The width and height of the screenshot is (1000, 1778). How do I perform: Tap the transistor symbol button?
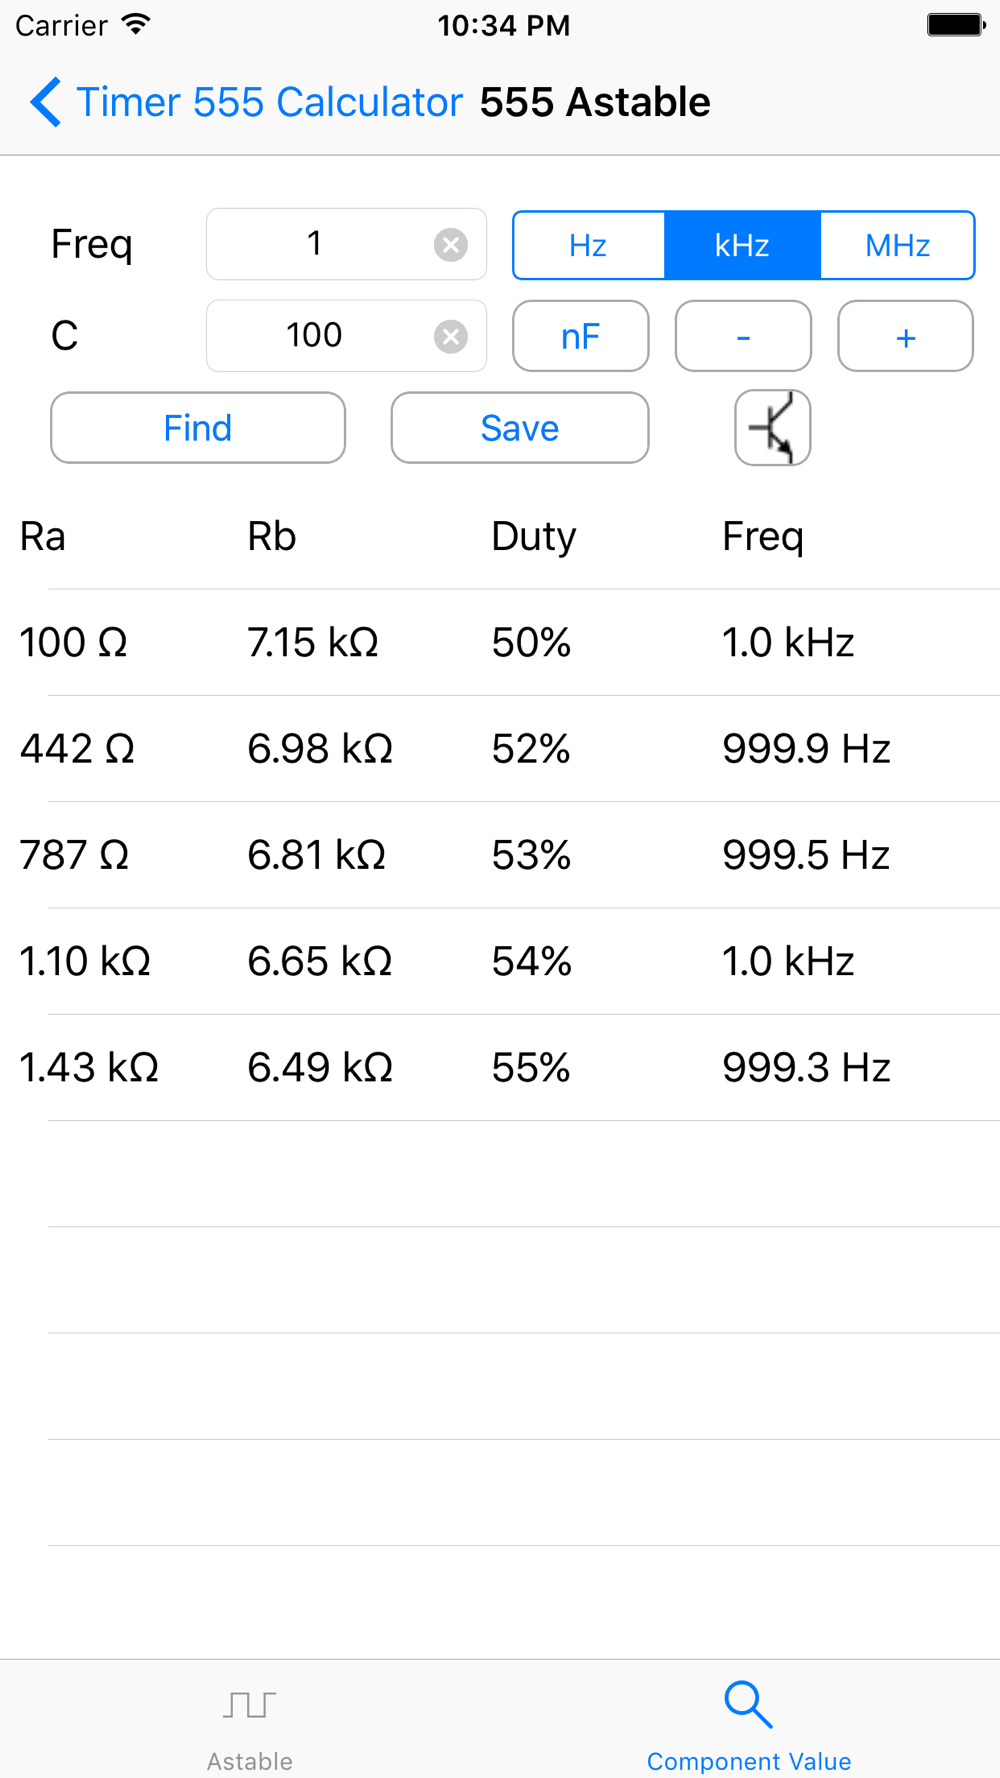pyautogui.click(x=772, y=428)
